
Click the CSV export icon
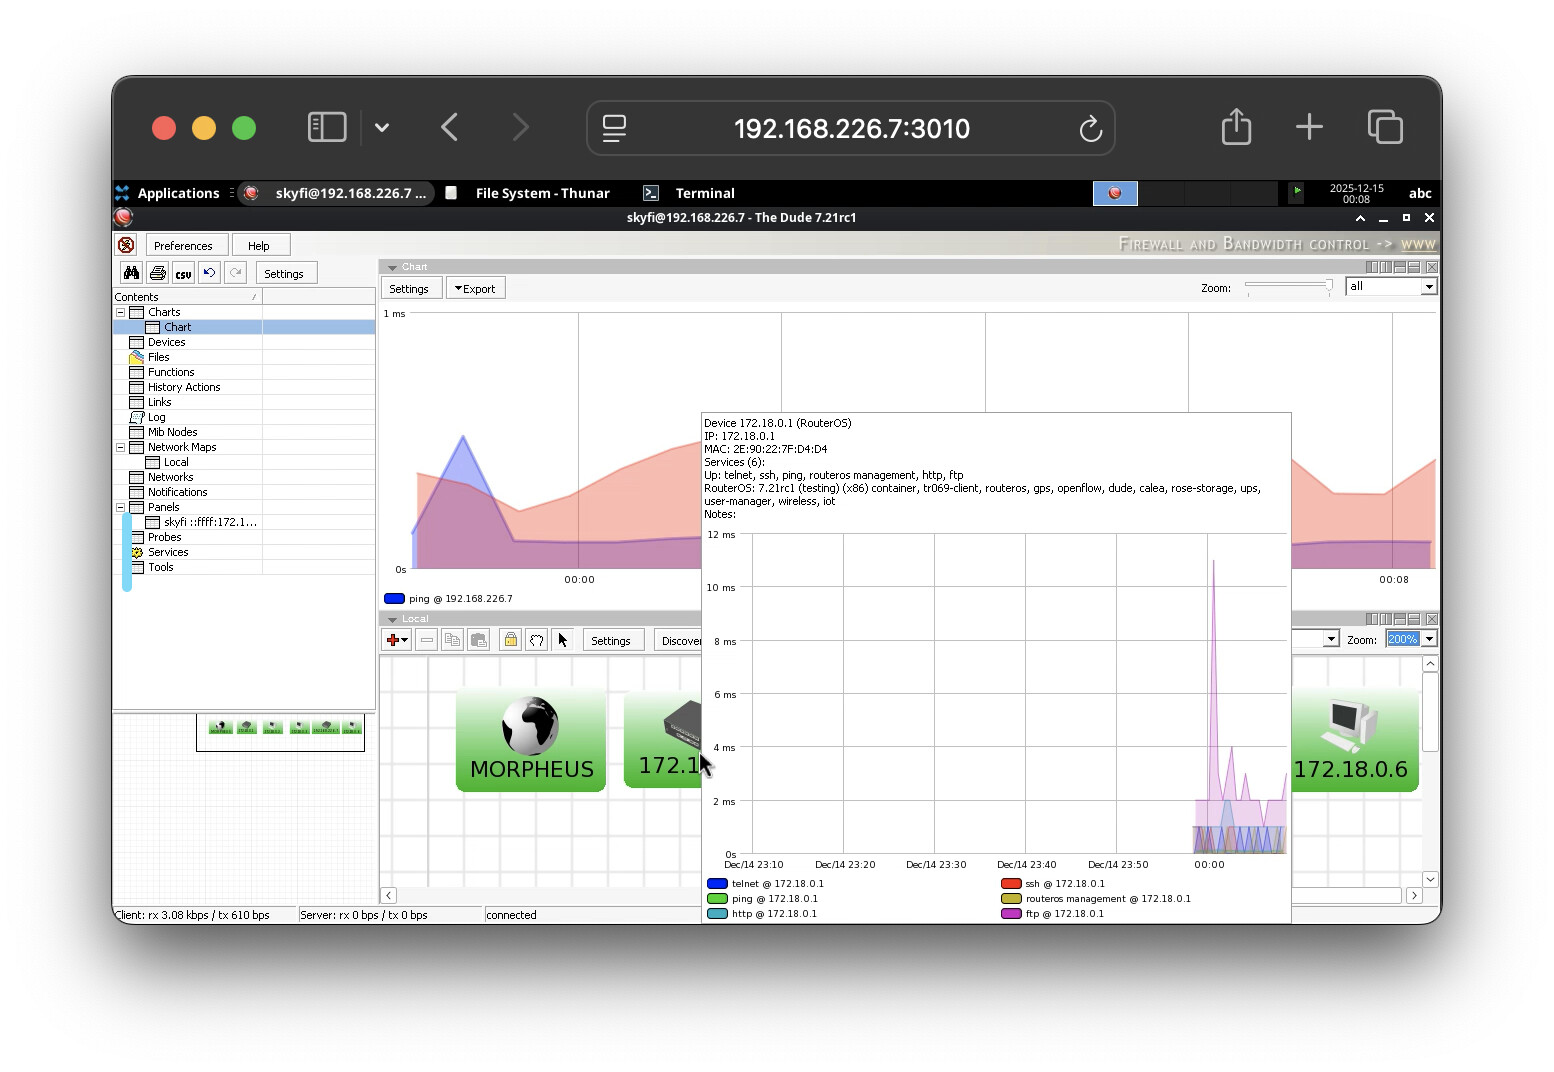tap(183, 273)
